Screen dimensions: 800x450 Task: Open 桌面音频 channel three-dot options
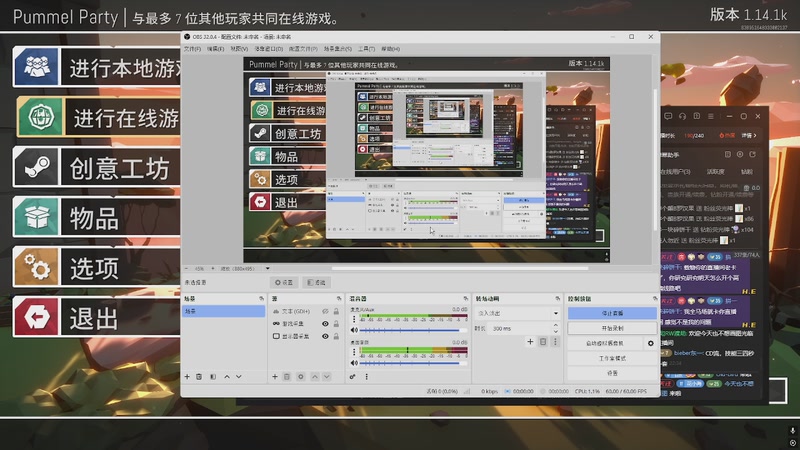point(354,352)
